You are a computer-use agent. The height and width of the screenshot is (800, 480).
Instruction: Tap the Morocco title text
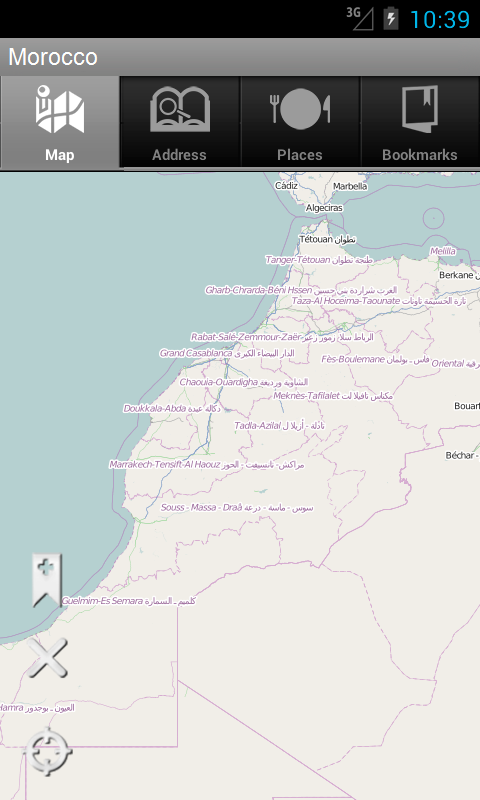click(53, 57)
